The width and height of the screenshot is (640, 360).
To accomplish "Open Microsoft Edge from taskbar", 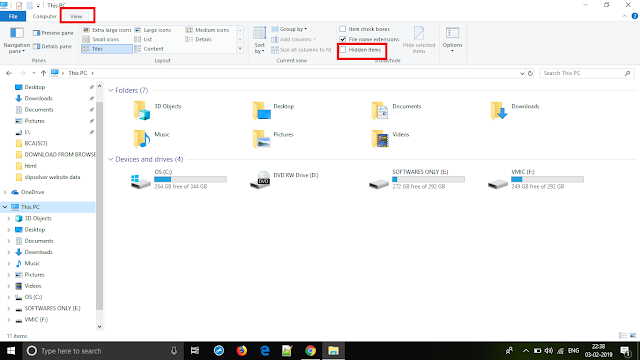I will pos(264,351).
